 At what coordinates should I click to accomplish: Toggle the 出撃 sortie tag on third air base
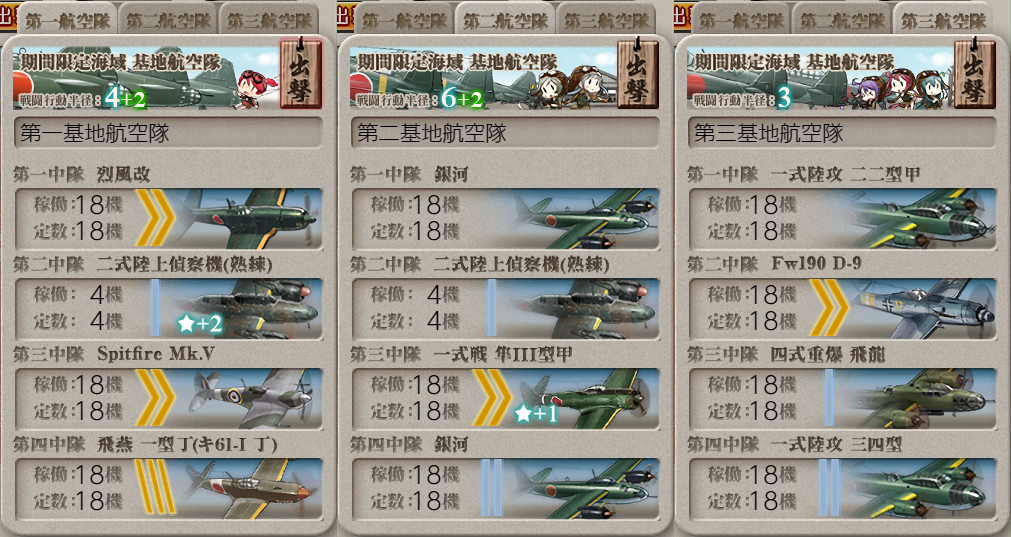coord(974,73)
